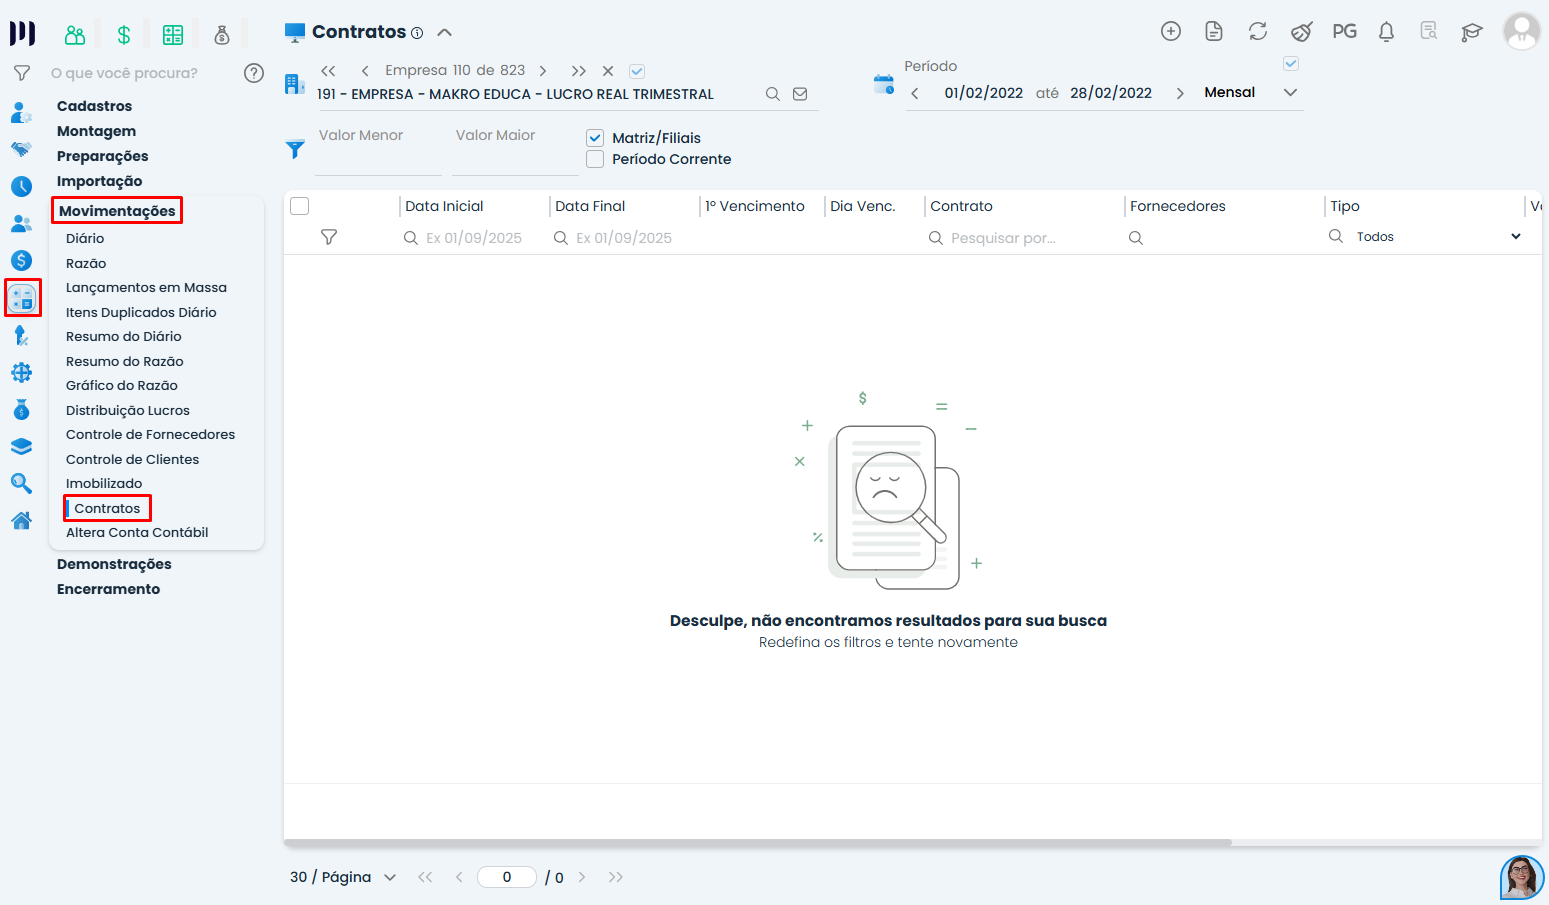This screenshot has width=1549, height=905.
Task: Open the Diário menu item
Action: click(85, 238)
